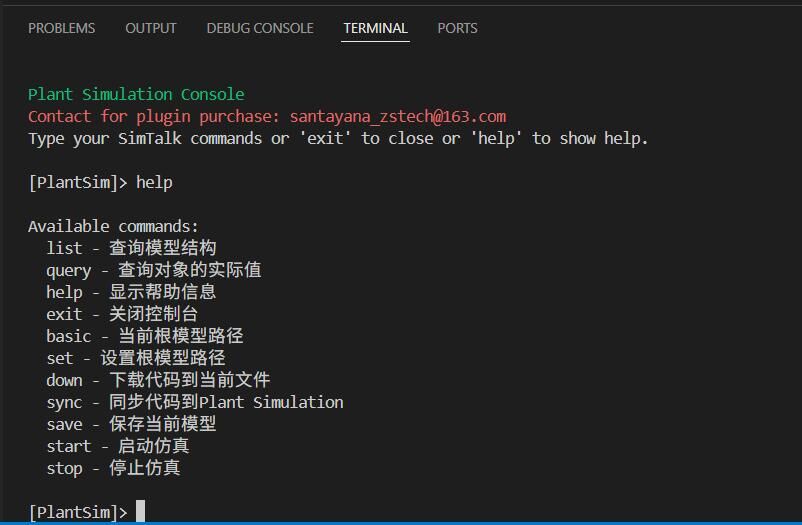Click the 'stop' command entry
Image resolution: width=802 pixels, height=525 pixels.
coord(64,468)
